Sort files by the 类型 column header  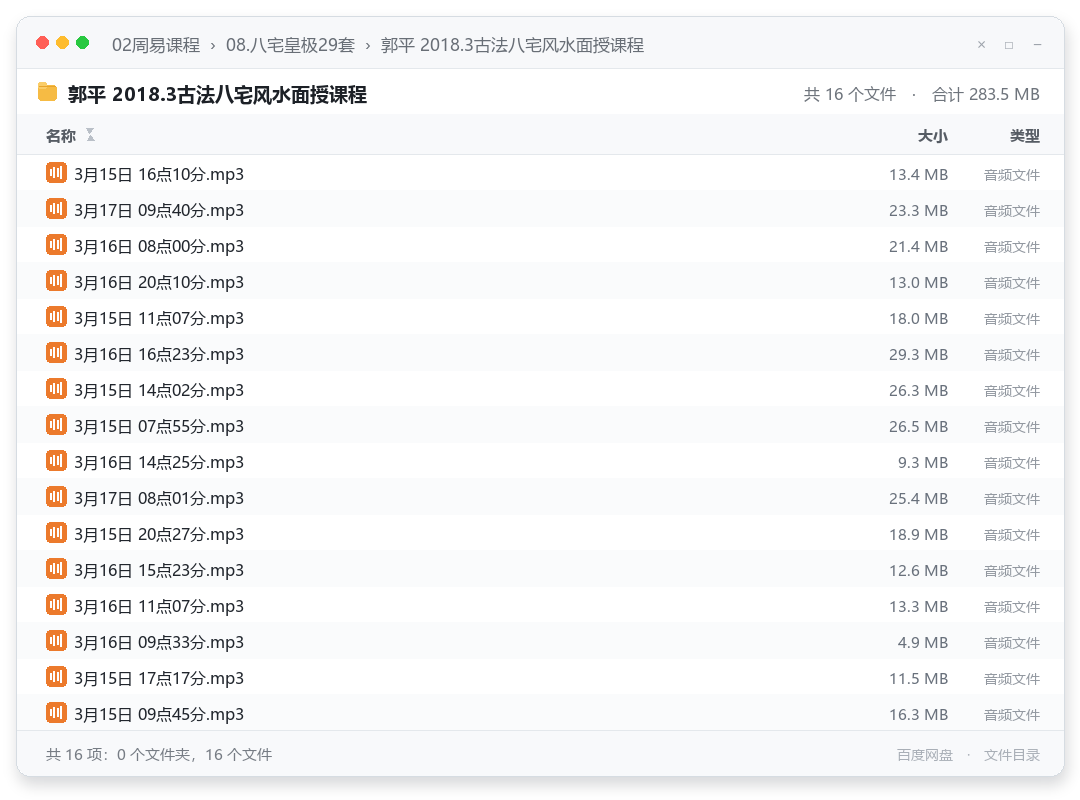coord(1025,136)
